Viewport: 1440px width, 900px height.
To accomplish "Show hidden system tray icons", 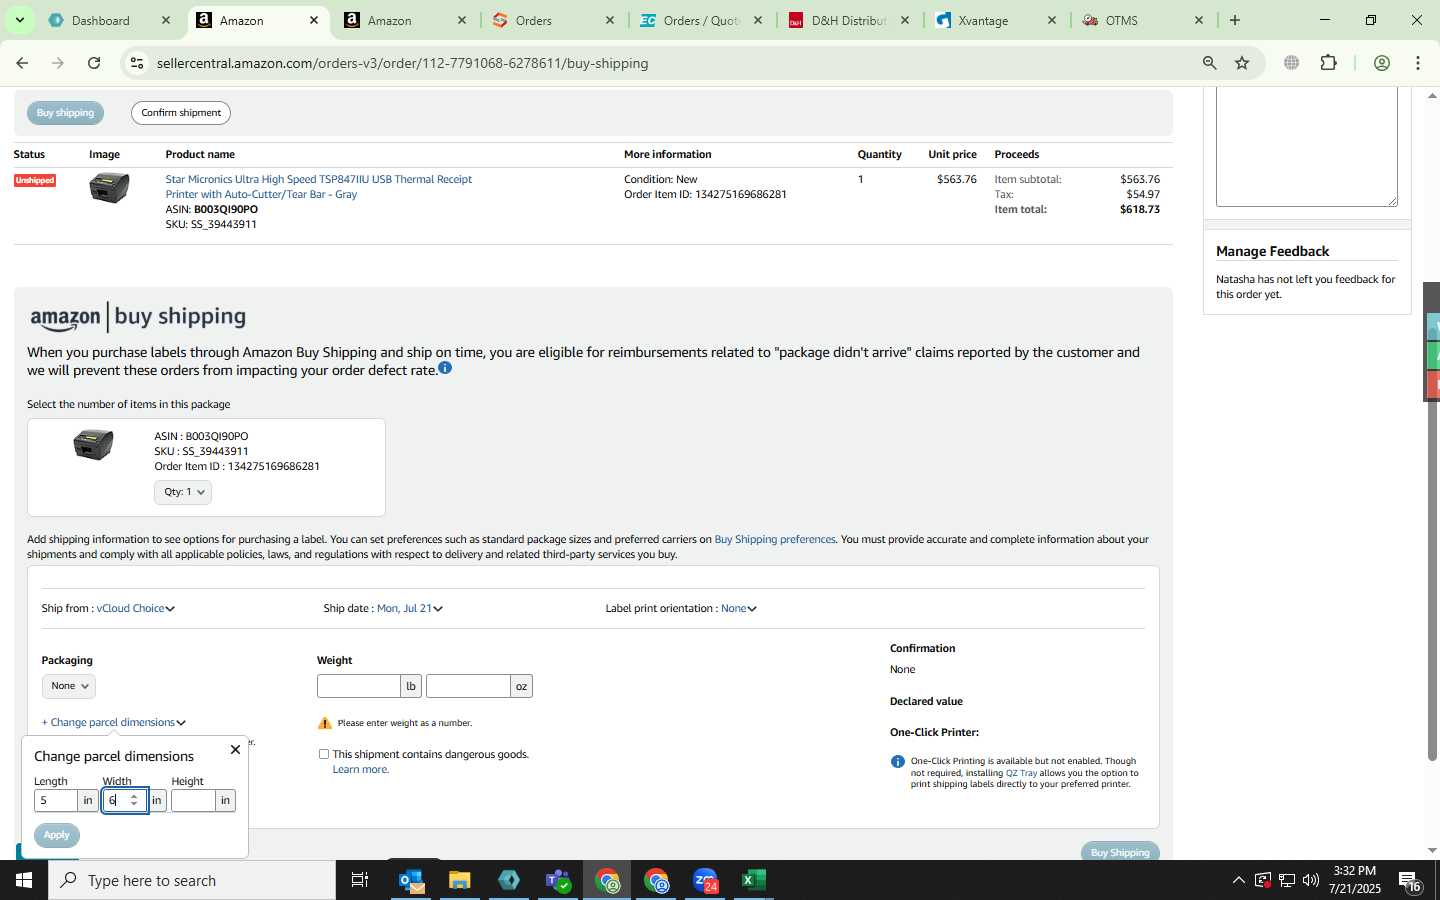I will coord(1238,880).
